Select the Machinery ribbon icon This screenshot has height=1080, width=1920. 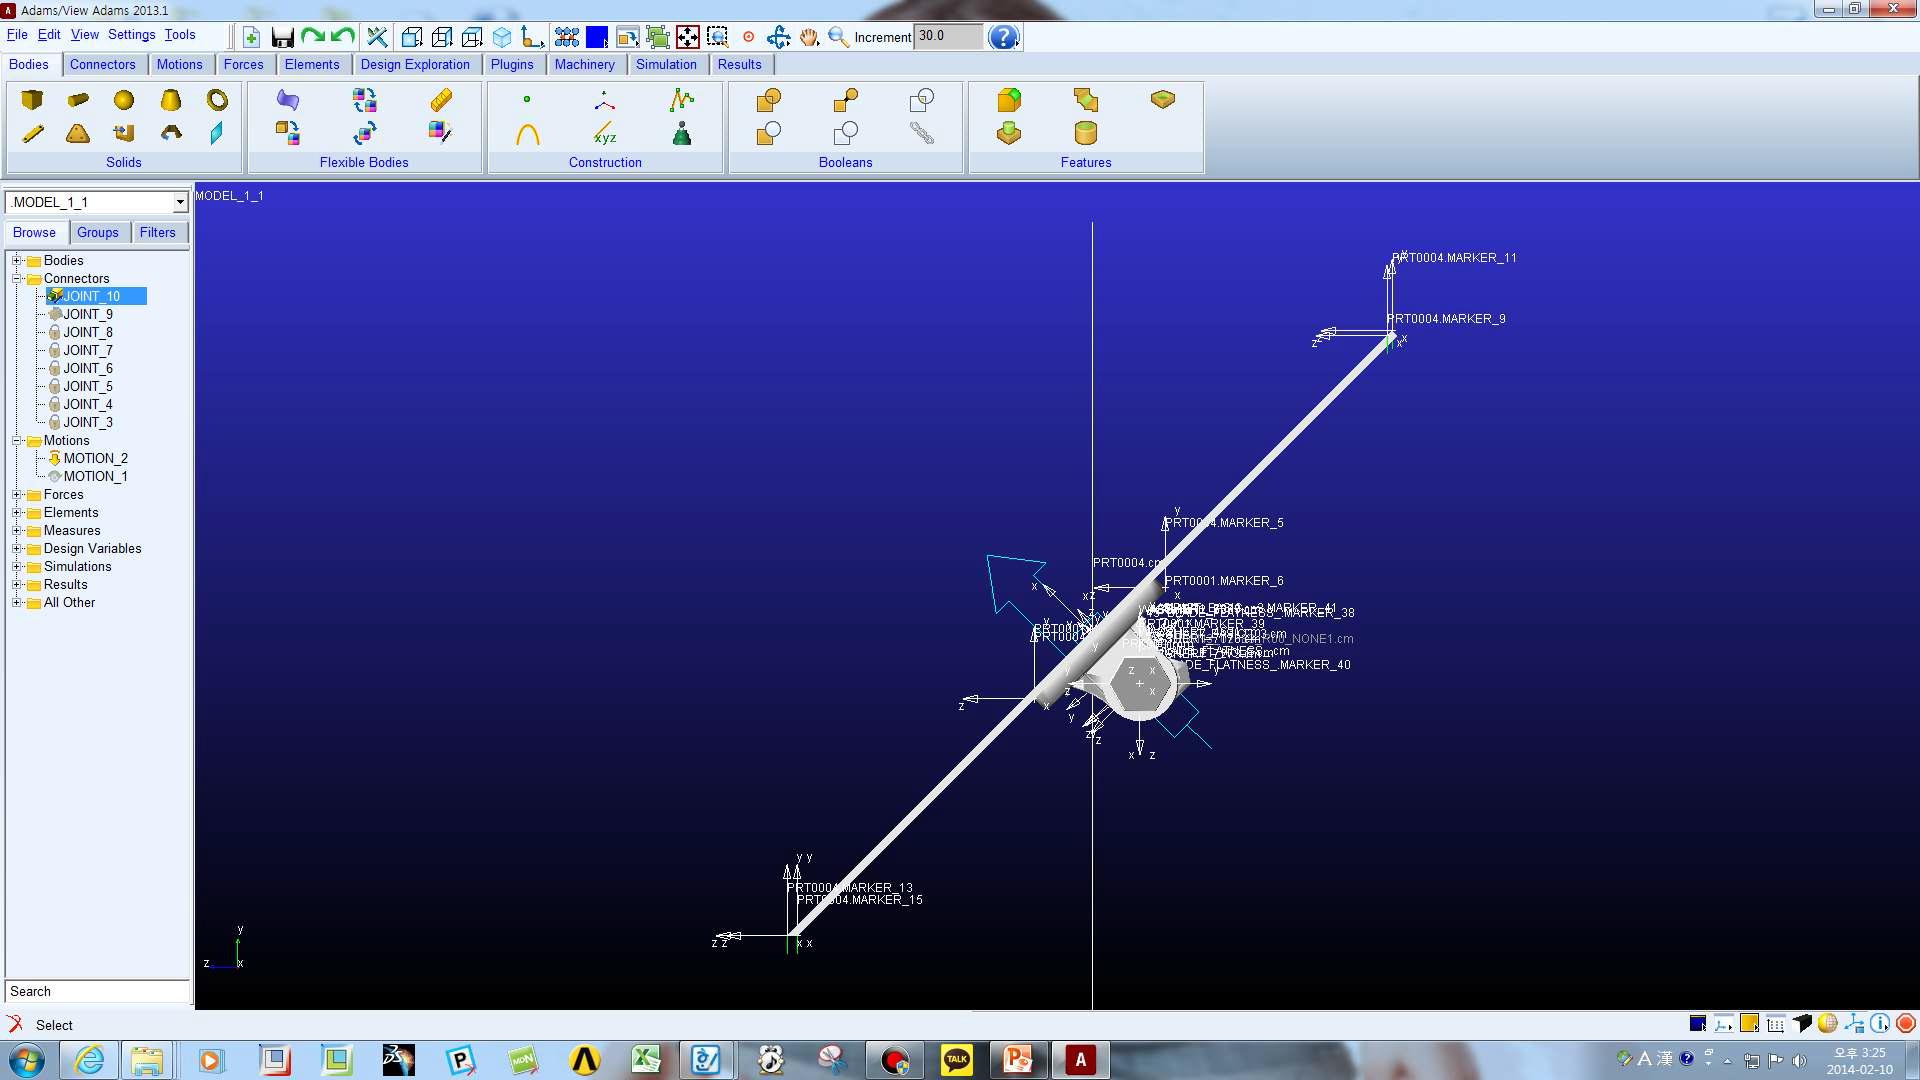584,65
